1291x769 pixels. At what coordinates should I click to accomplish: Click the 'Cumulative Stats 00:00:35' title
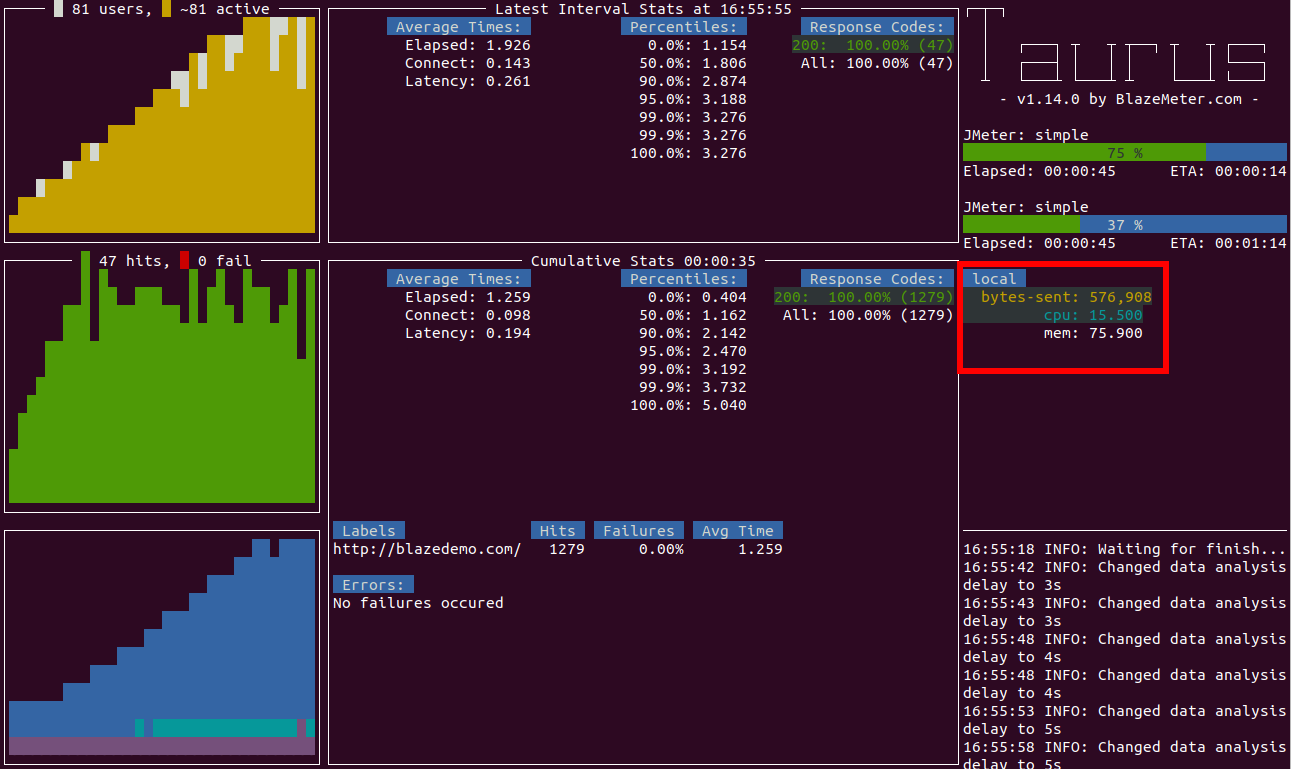pyautogui.click(x=643, y=261)
